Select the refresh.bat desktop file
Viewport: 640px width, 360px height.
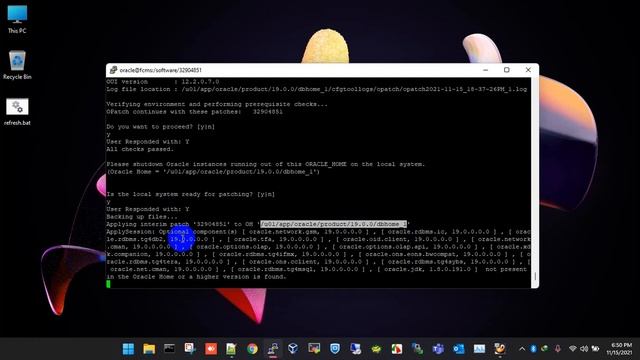coord(17,111)
